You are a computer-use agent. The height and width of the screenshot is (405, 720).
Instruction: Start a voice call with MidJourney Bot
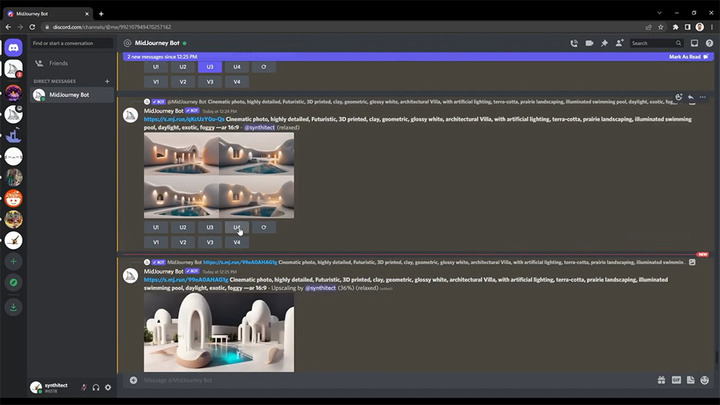click(574, 43)
